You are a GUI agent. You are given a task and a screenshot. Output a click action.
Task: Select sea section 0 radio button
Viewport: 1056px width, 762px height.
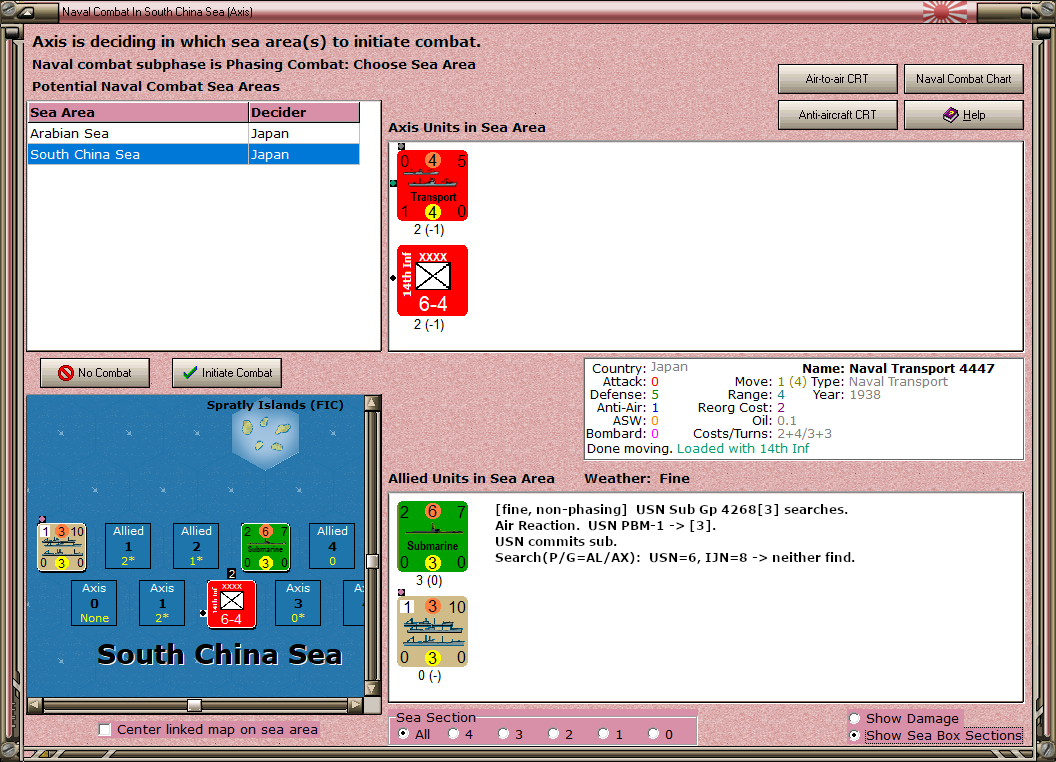(x=653, y=734)
